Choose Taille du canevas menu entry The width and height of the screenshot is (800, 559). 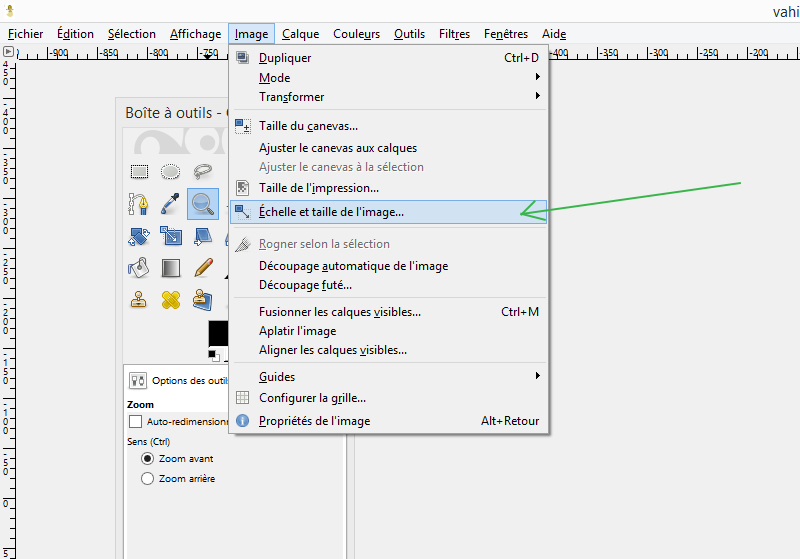[389, 126]
